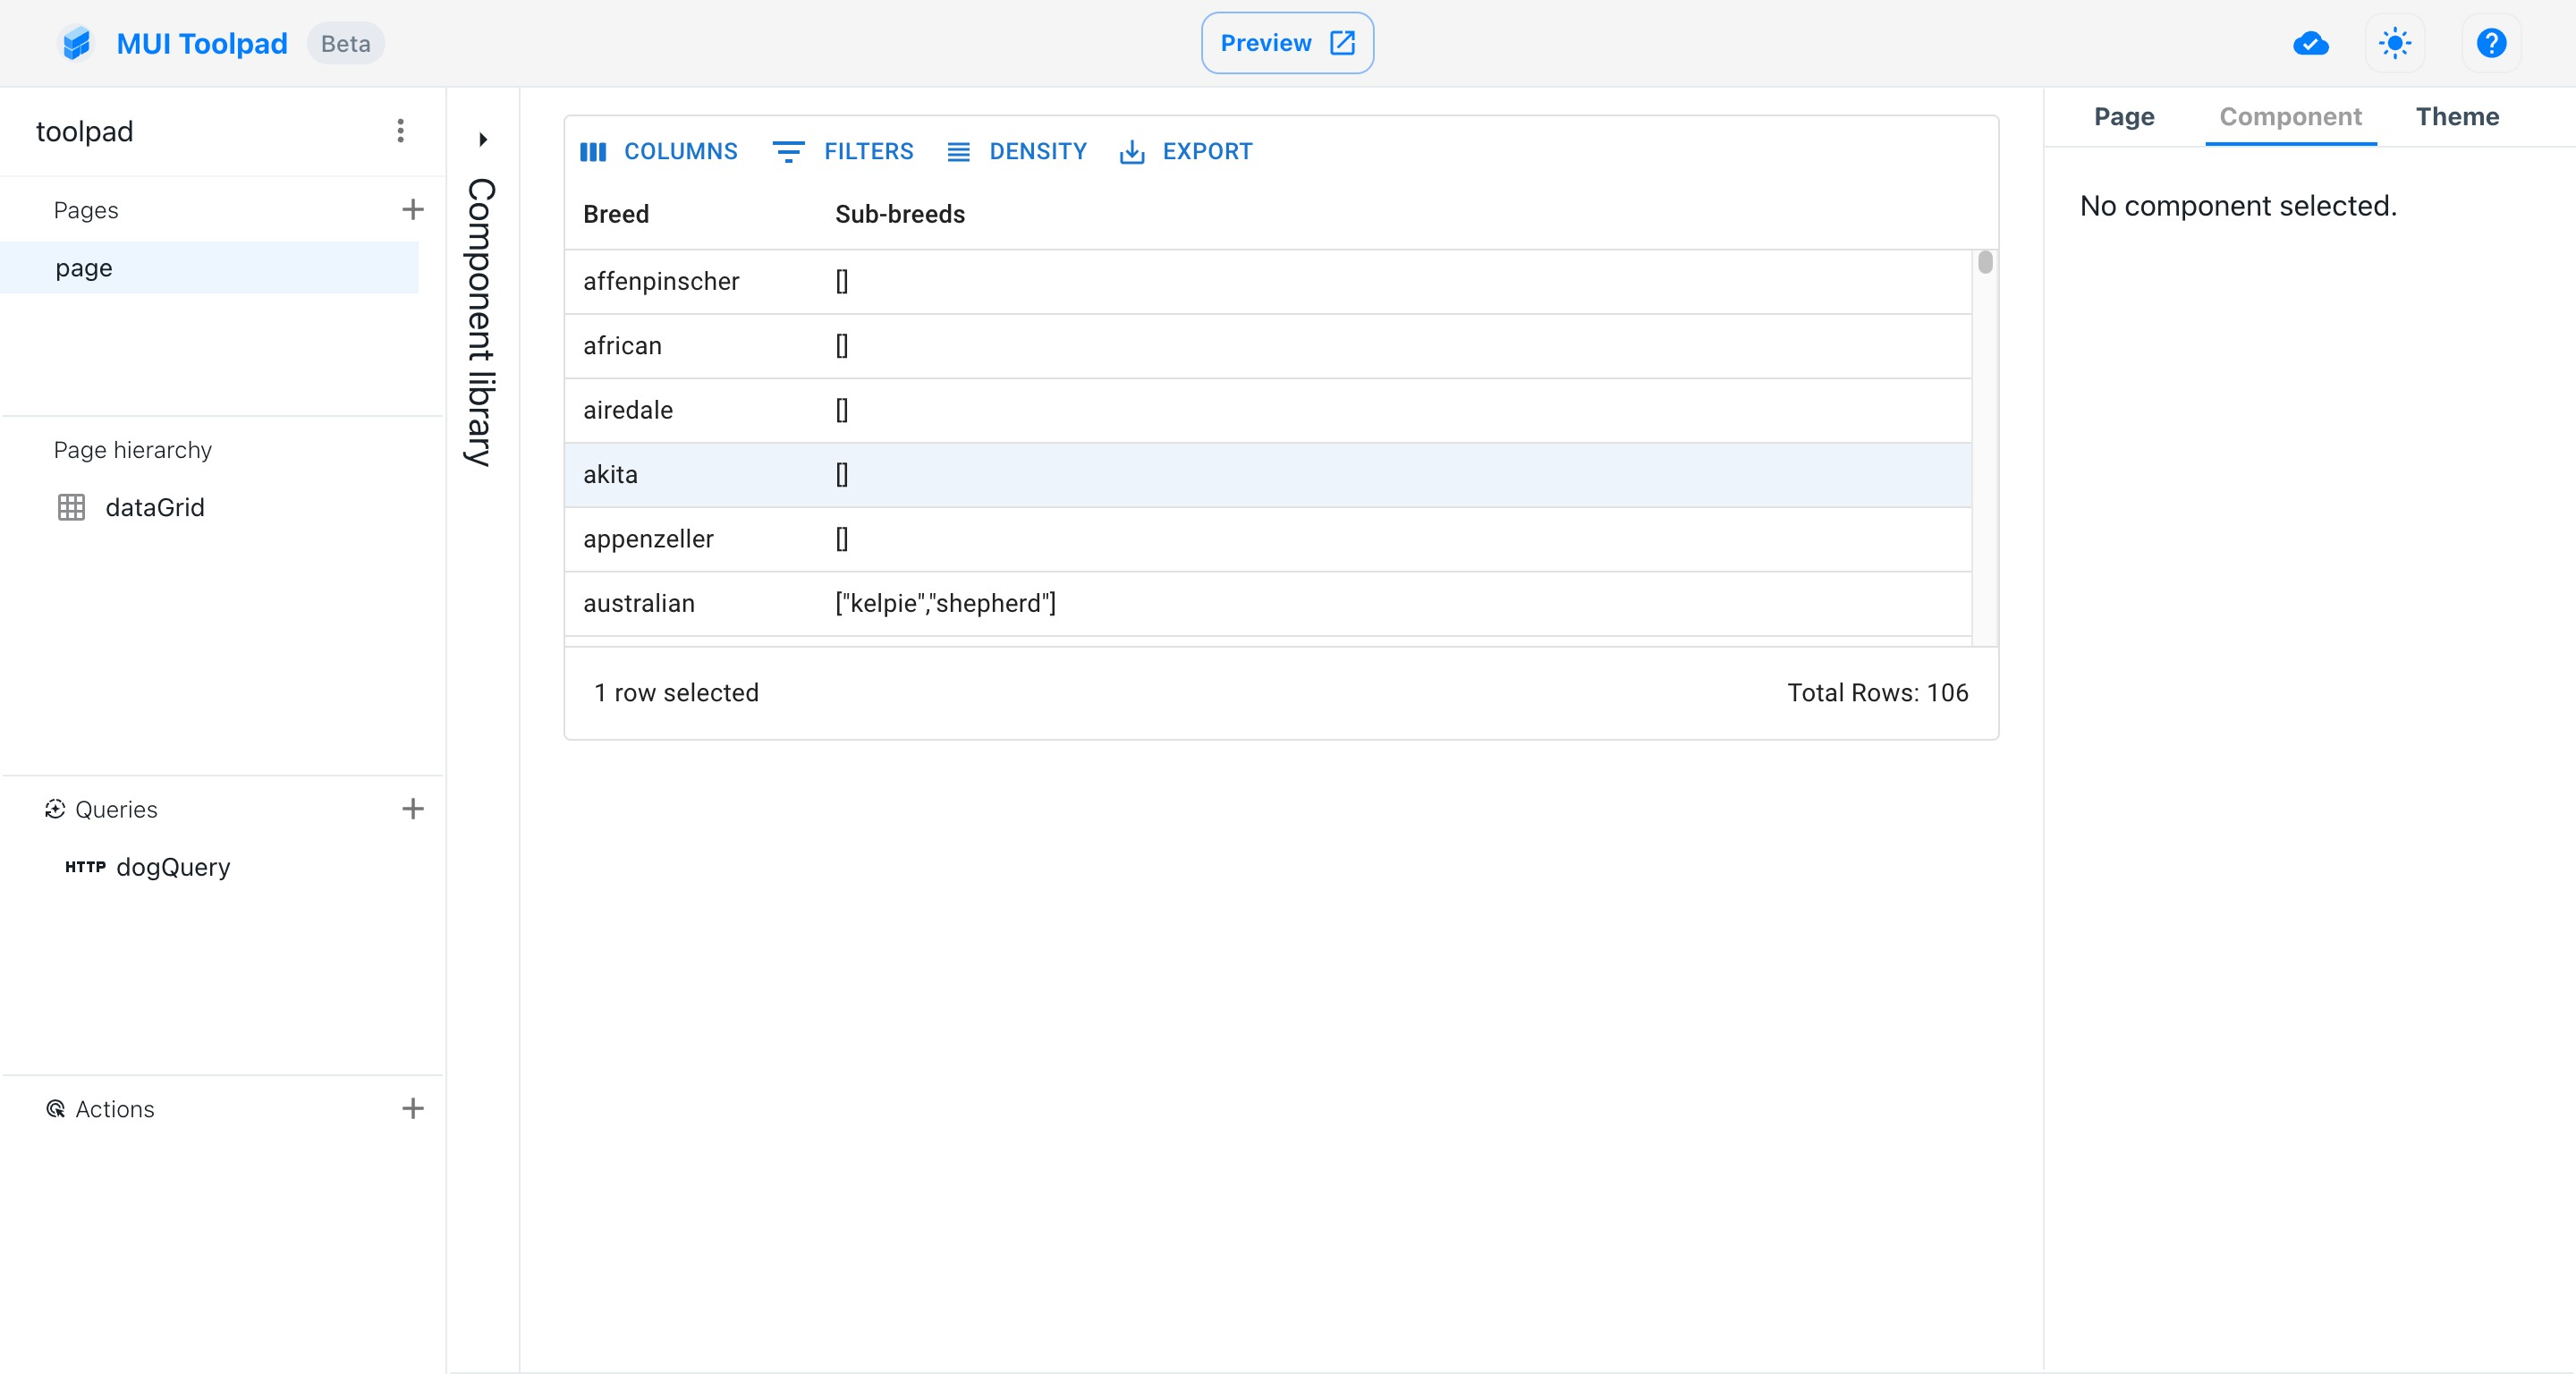This screenshot has height=1374, width=2576.
Task: Select dataGrid in Page hierarchy
Action: pyautogui.click(x=154, y=508)
